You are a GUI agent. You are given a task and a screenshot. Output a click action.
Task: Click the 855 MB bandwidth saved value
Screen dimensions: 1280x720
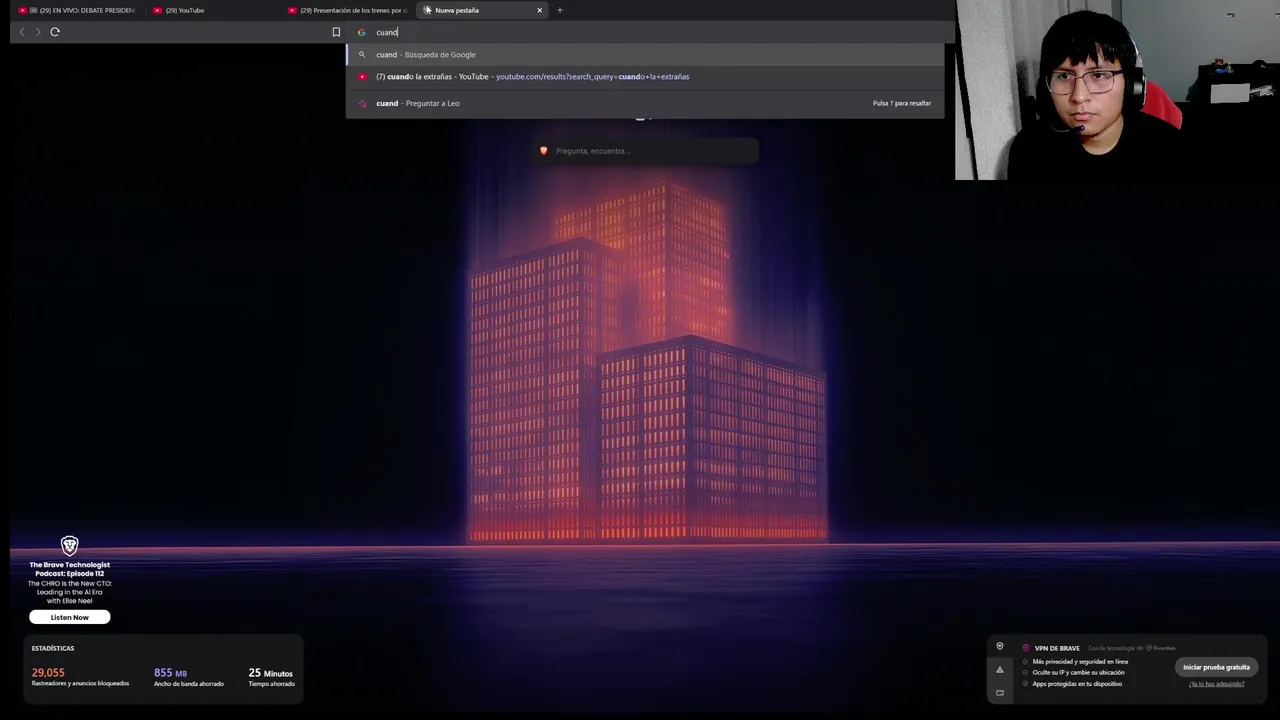[x=170, y=673]
